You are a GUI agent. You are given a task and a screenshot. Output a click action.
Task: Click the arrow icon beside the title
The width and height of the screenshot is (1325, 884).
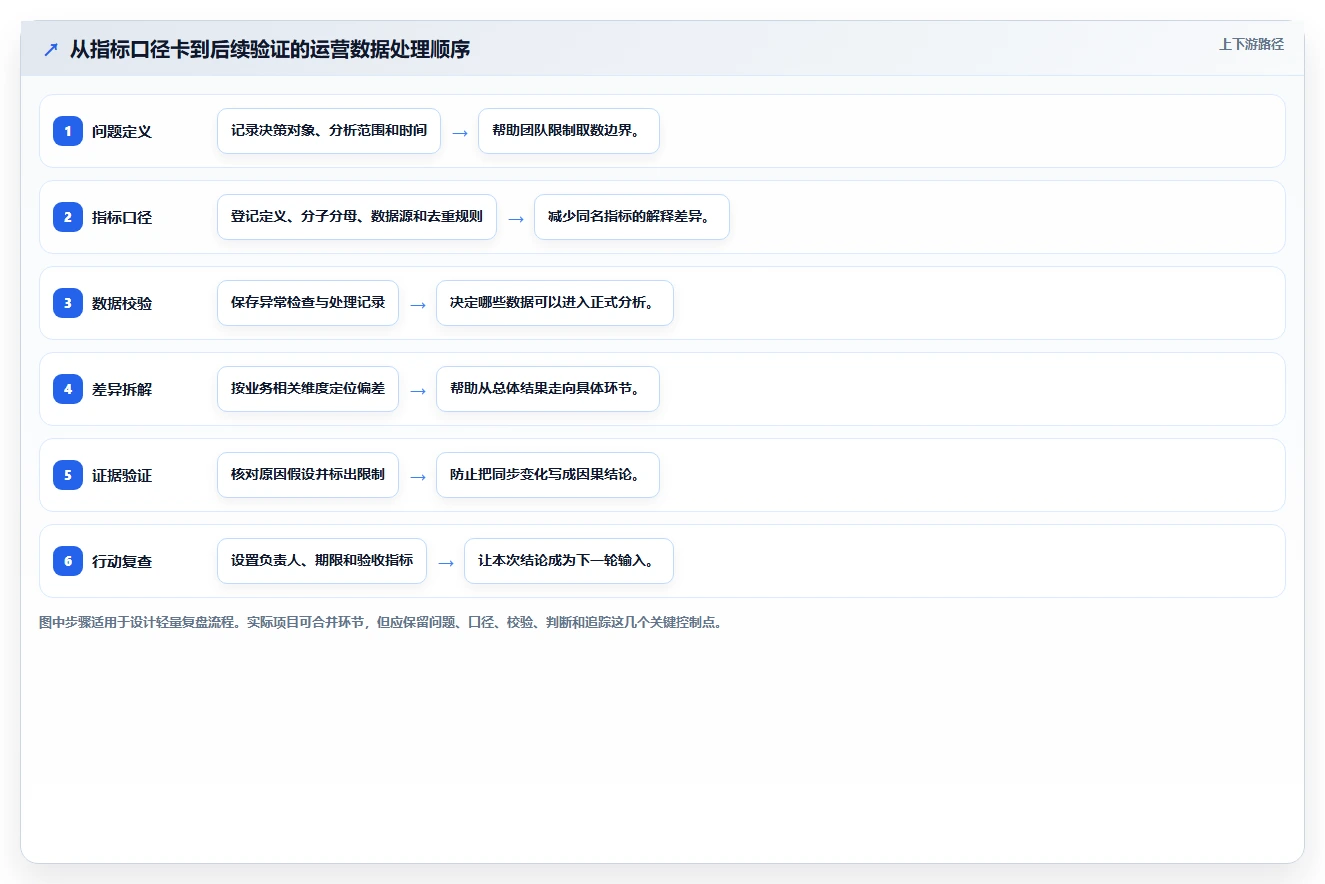(x=51, y=49)
